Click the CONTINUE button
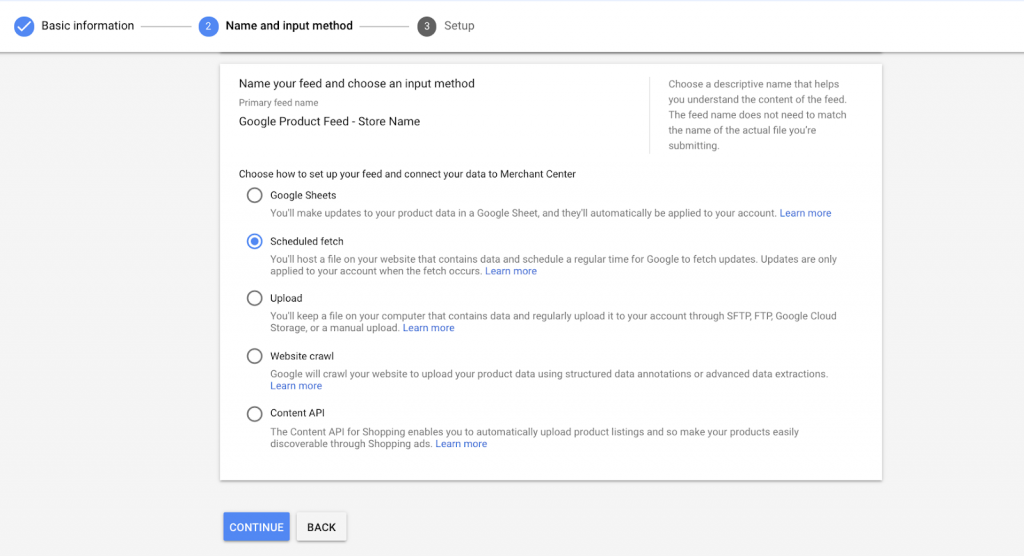This screenshot has height=556, width=1024. (x=256, y=527)
